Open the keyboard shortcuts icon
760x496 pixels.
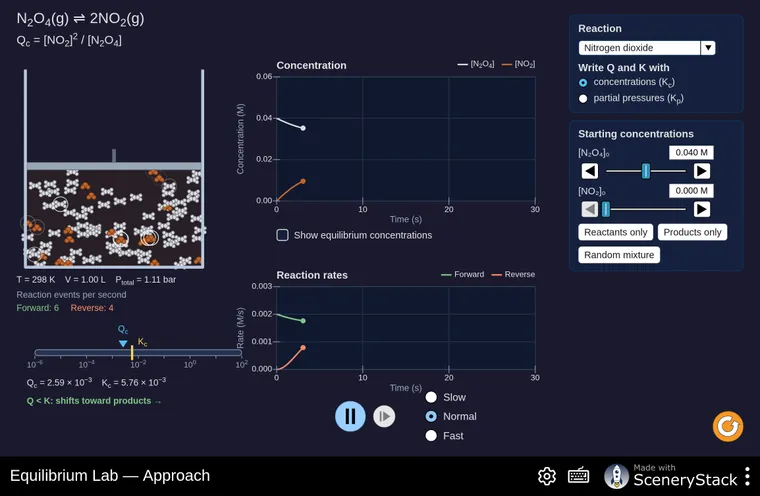(578, 476)
